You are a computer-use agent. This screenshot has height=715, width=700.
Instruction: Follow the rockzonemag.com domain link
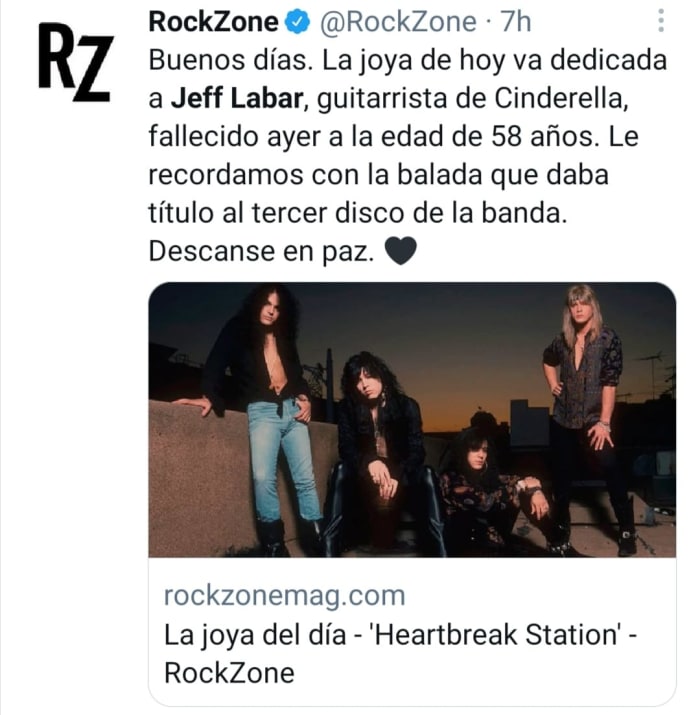pos(284,596)
